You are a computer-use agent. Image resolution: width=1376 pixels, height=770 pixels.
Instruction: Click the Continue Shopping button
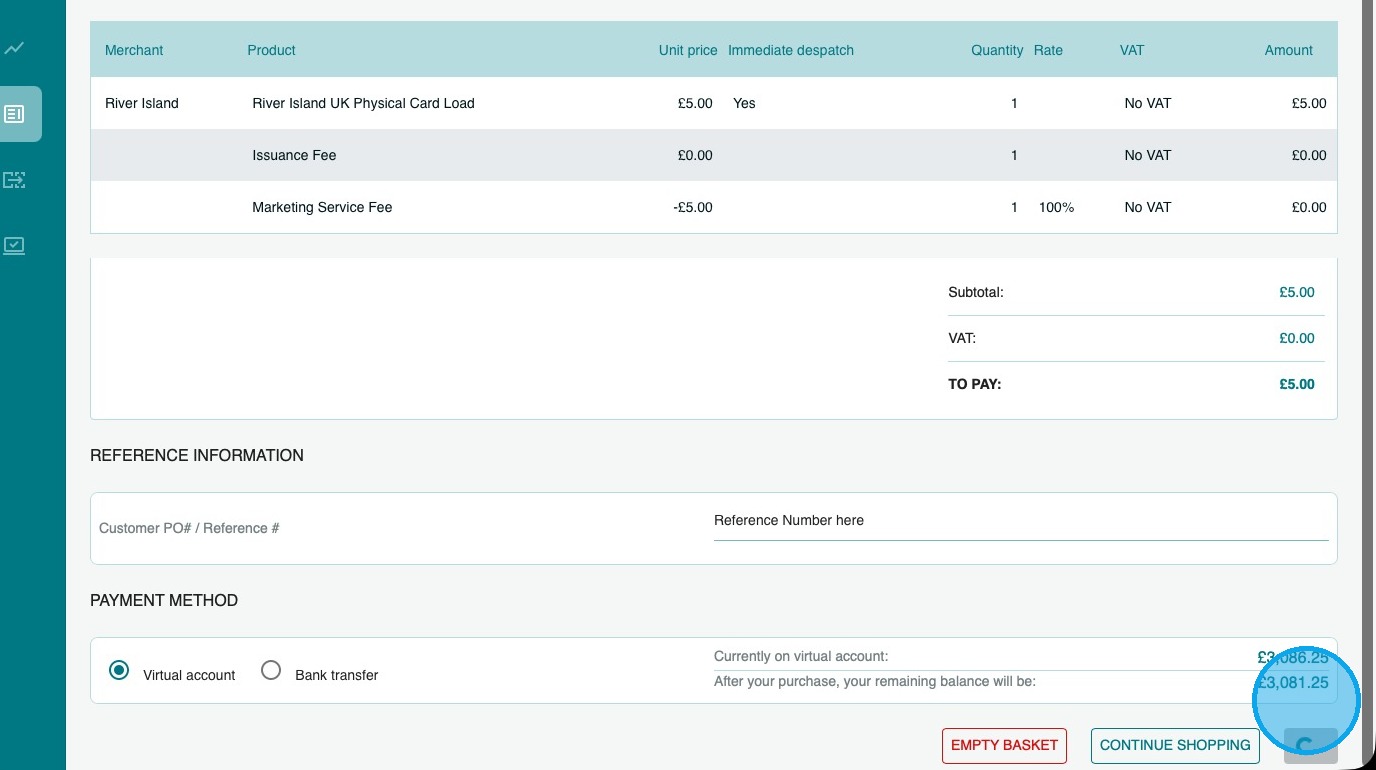1175,745
